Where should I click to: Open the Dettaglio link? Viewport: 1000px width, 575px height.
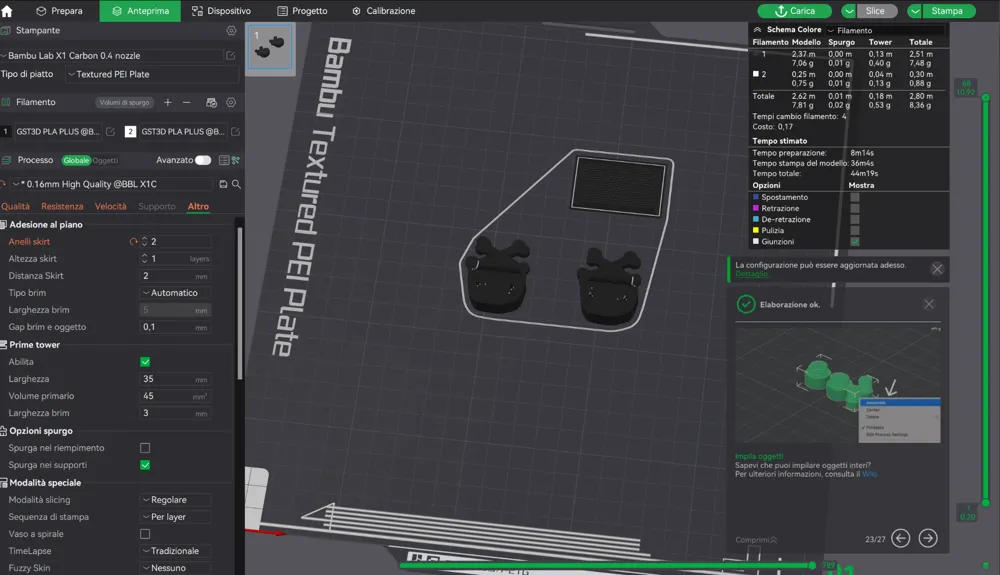click(x=752, y=274)
